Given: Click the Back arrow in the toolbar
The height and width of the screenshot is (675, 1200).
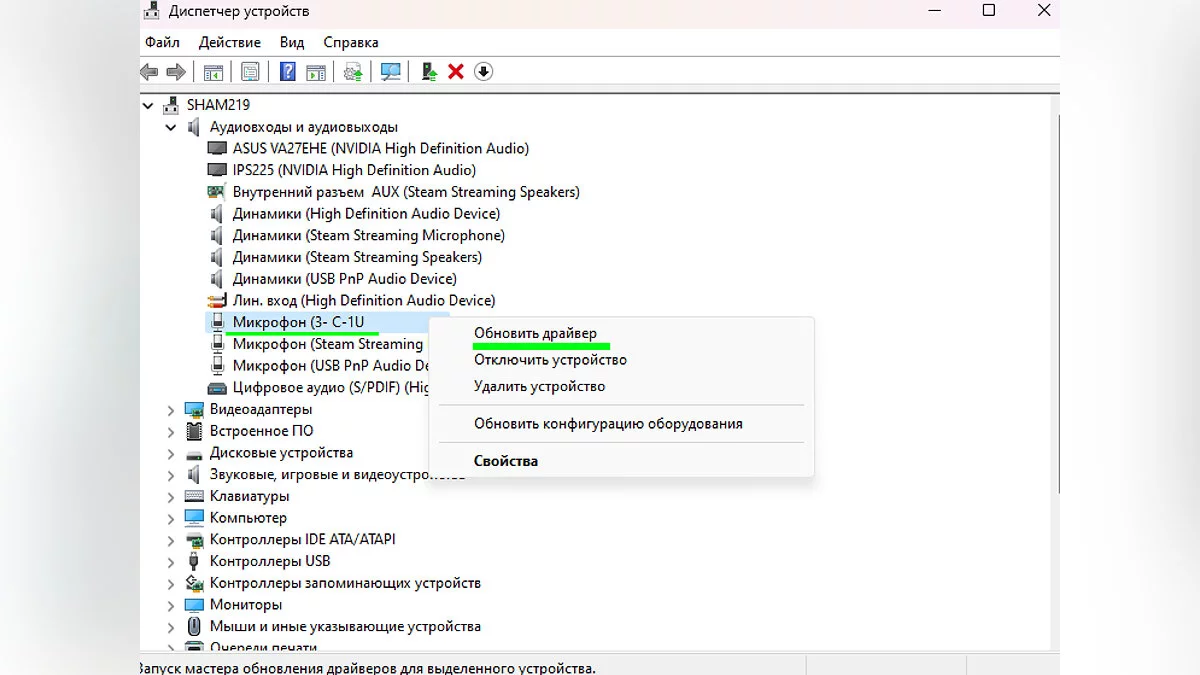Looking at the screenshot, I should 149,72.
